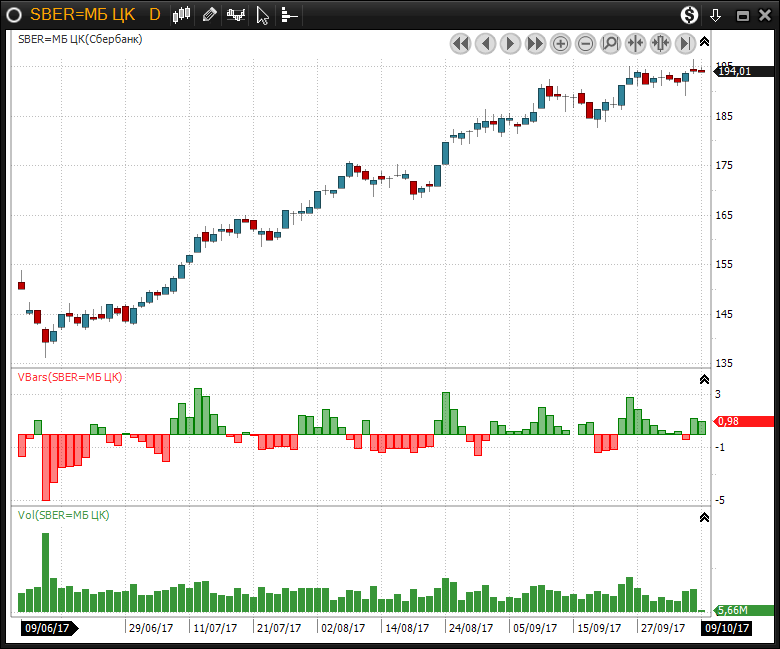780x649 pixels.
Task: Click the horizontal volume profile icon
Action: pyautogui.click(x=288, y=15)
